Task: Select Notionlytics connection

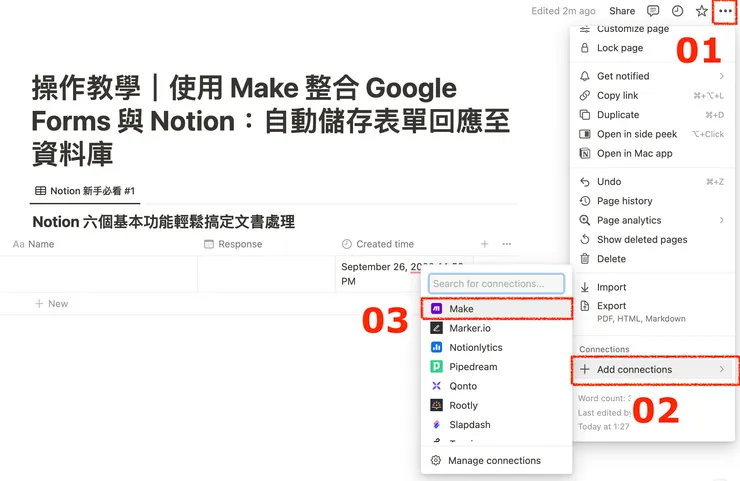Action: (x=496, y=347)
